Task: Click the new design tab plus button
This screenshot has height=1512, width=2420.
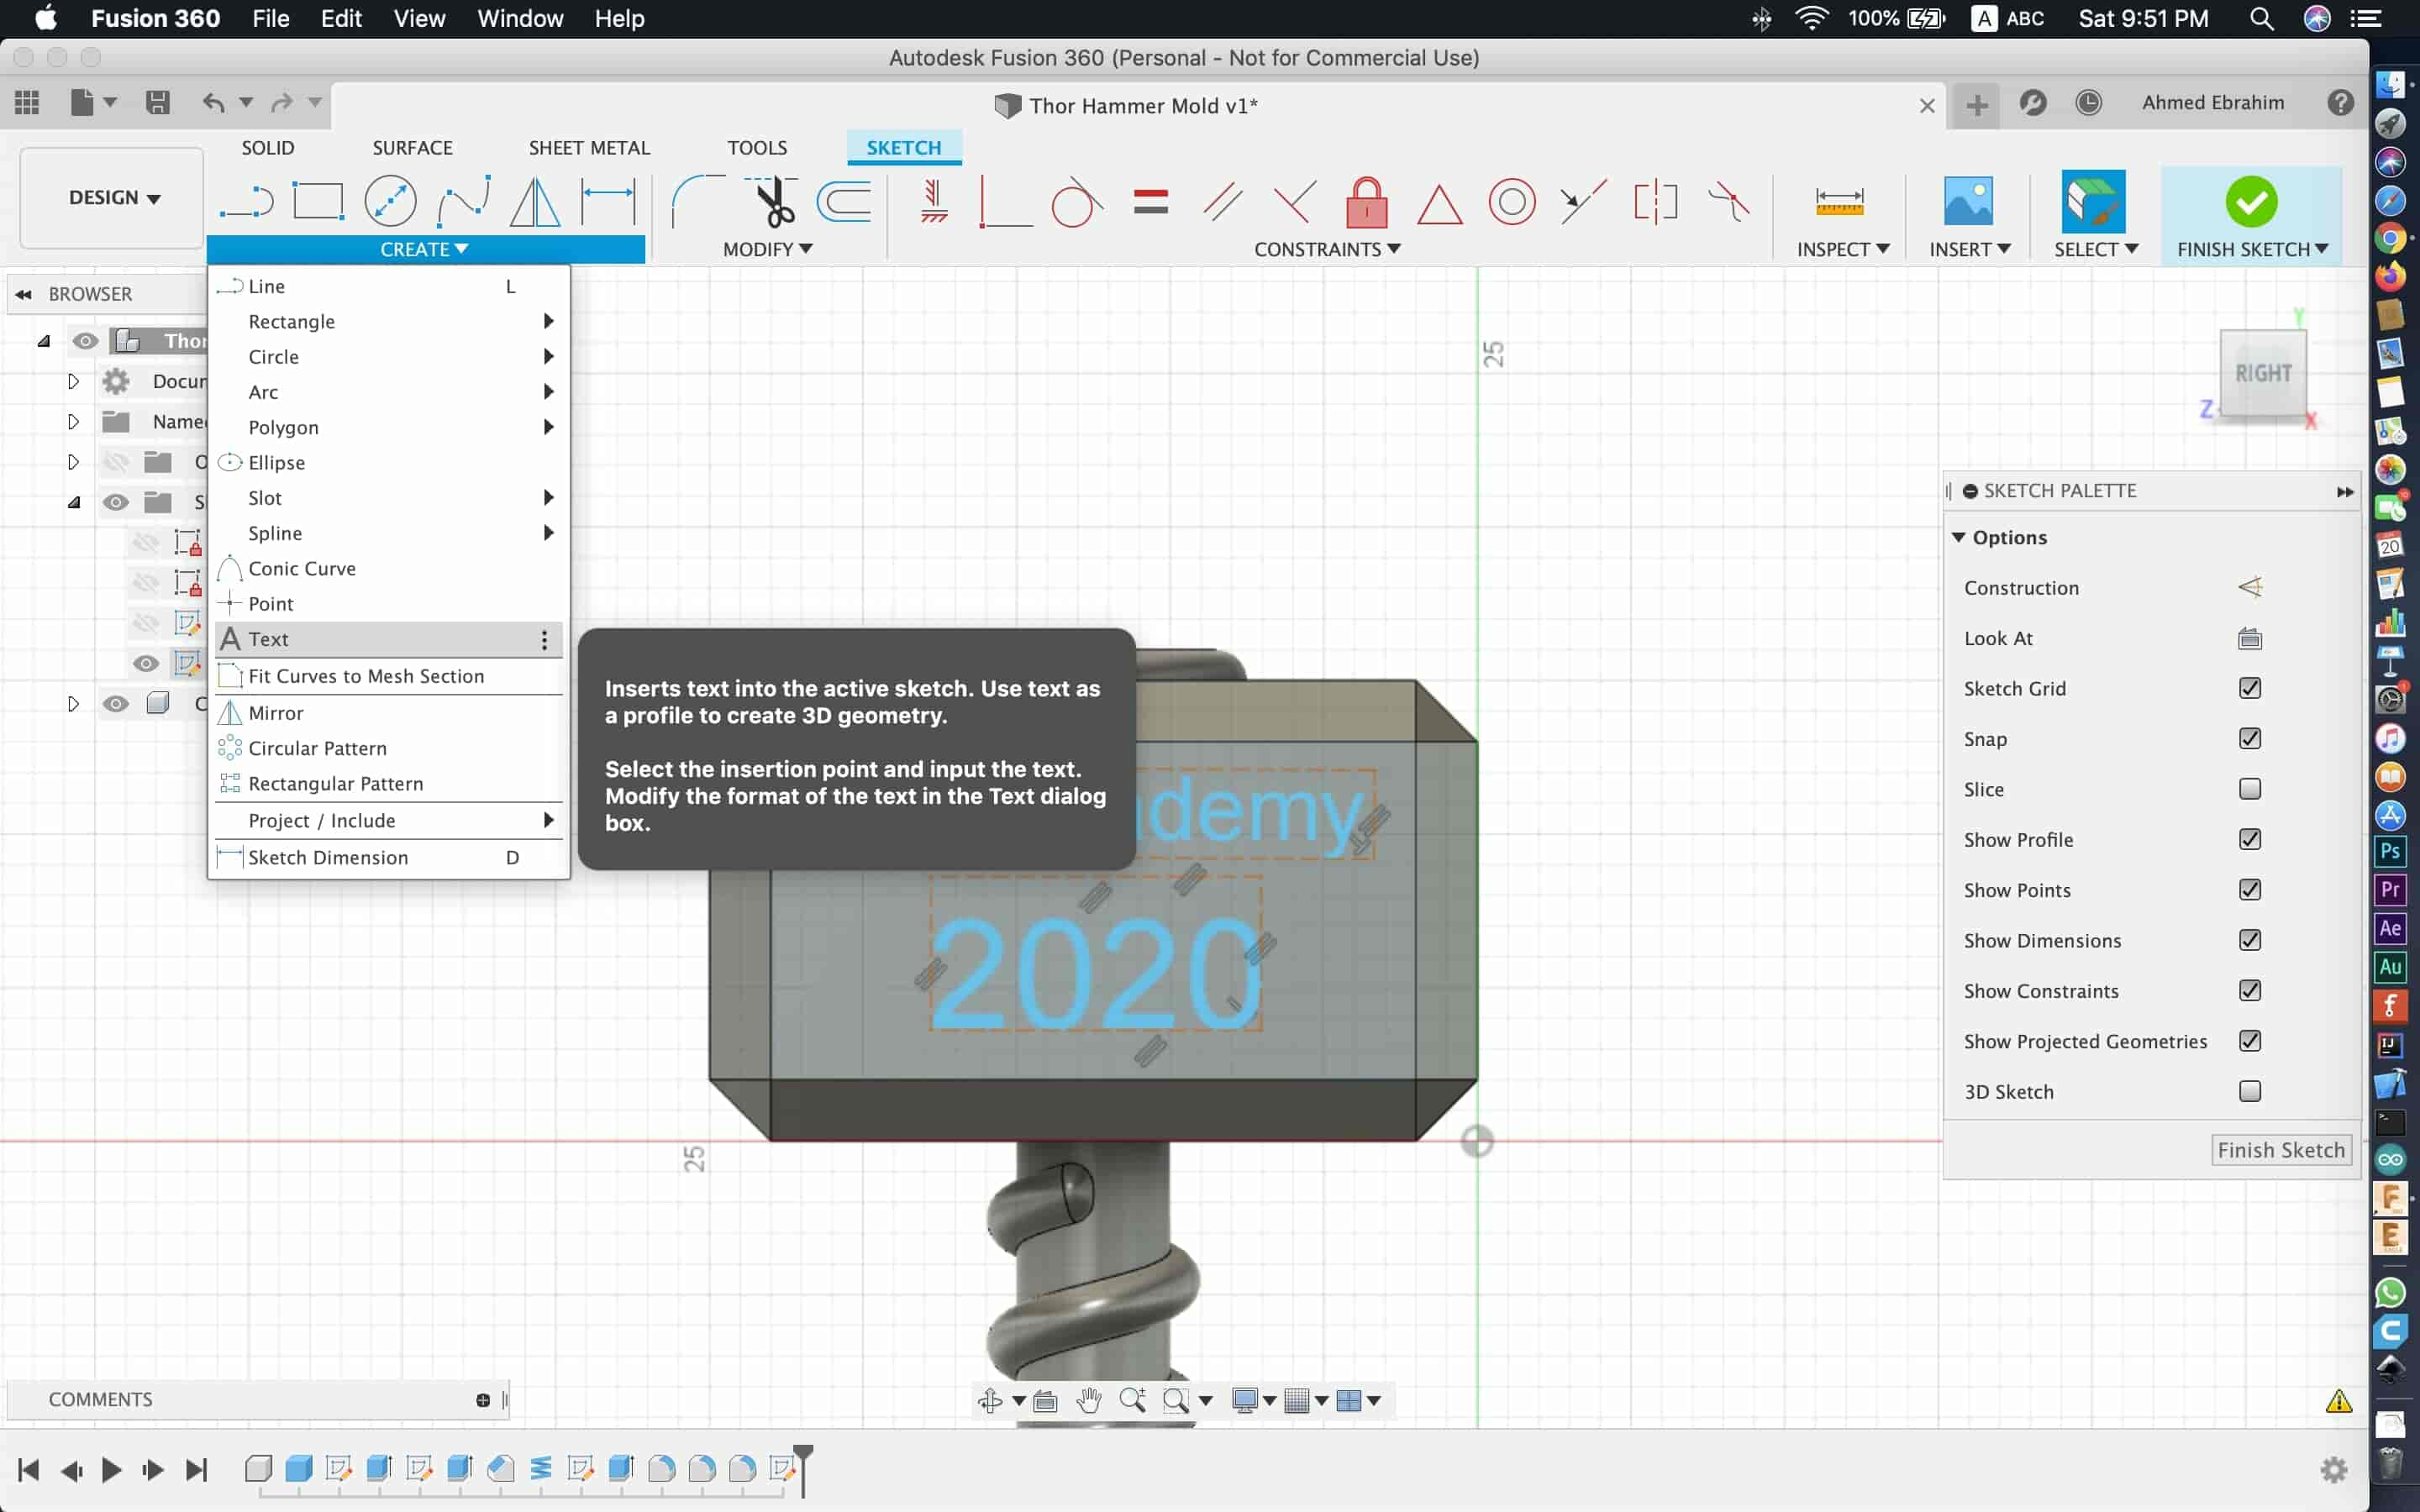Action: (x=1977, y=104)
